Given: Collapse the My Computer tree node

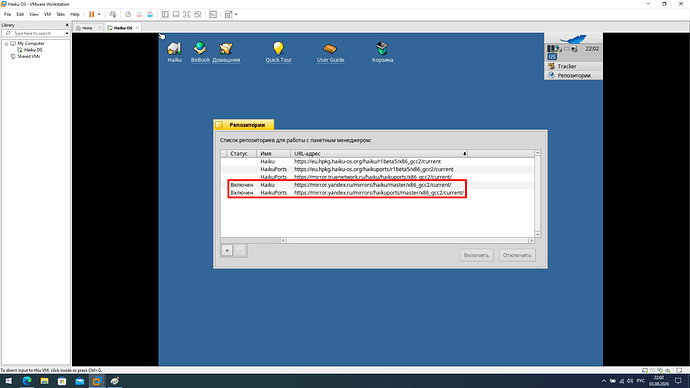Looking at the screenshot, I should click(x=6, y=44).
